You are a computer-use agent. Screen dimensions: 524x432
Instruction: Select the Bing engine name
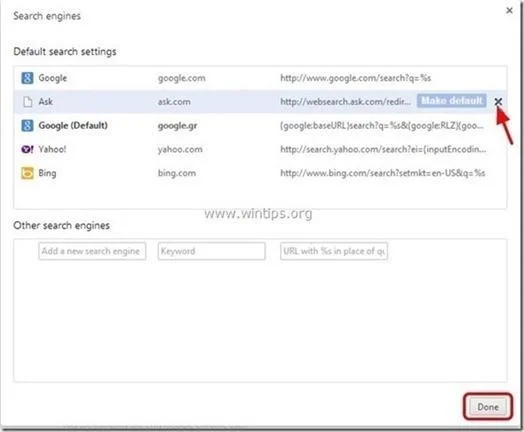(47, 173)
